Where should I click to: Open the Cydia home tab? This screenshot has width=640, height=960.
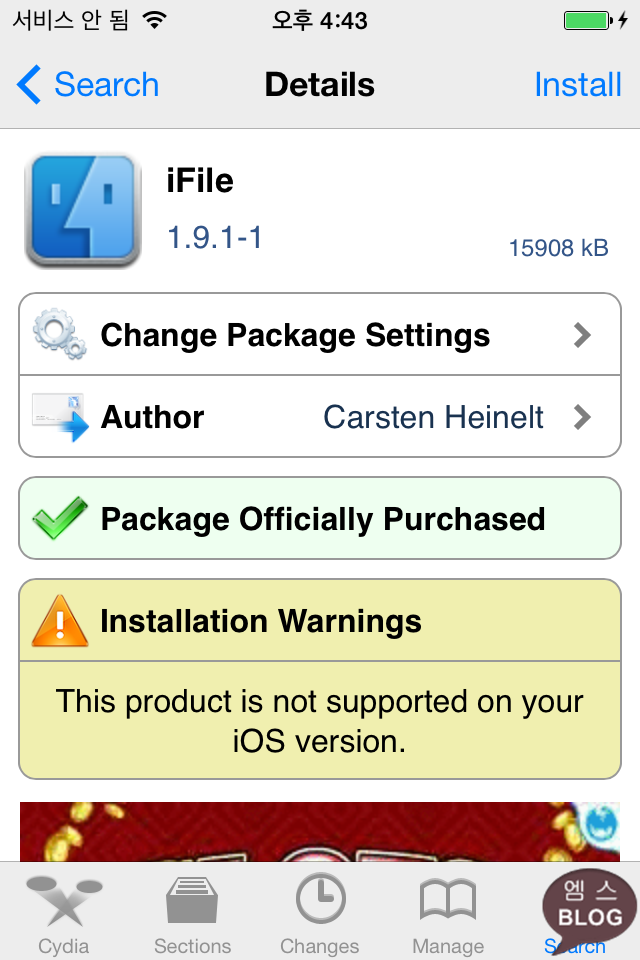click(63, 915)
